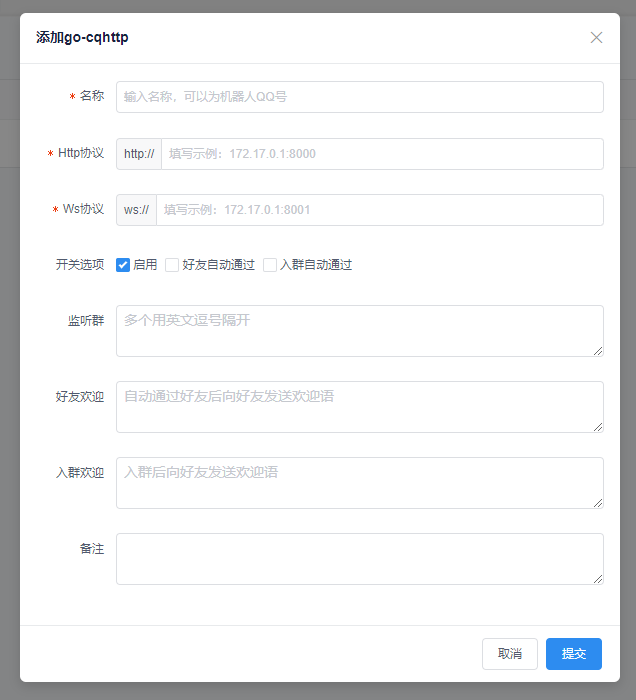
Task: Click the 好友欢迎 textarea
Action: [x=360, y=407]
